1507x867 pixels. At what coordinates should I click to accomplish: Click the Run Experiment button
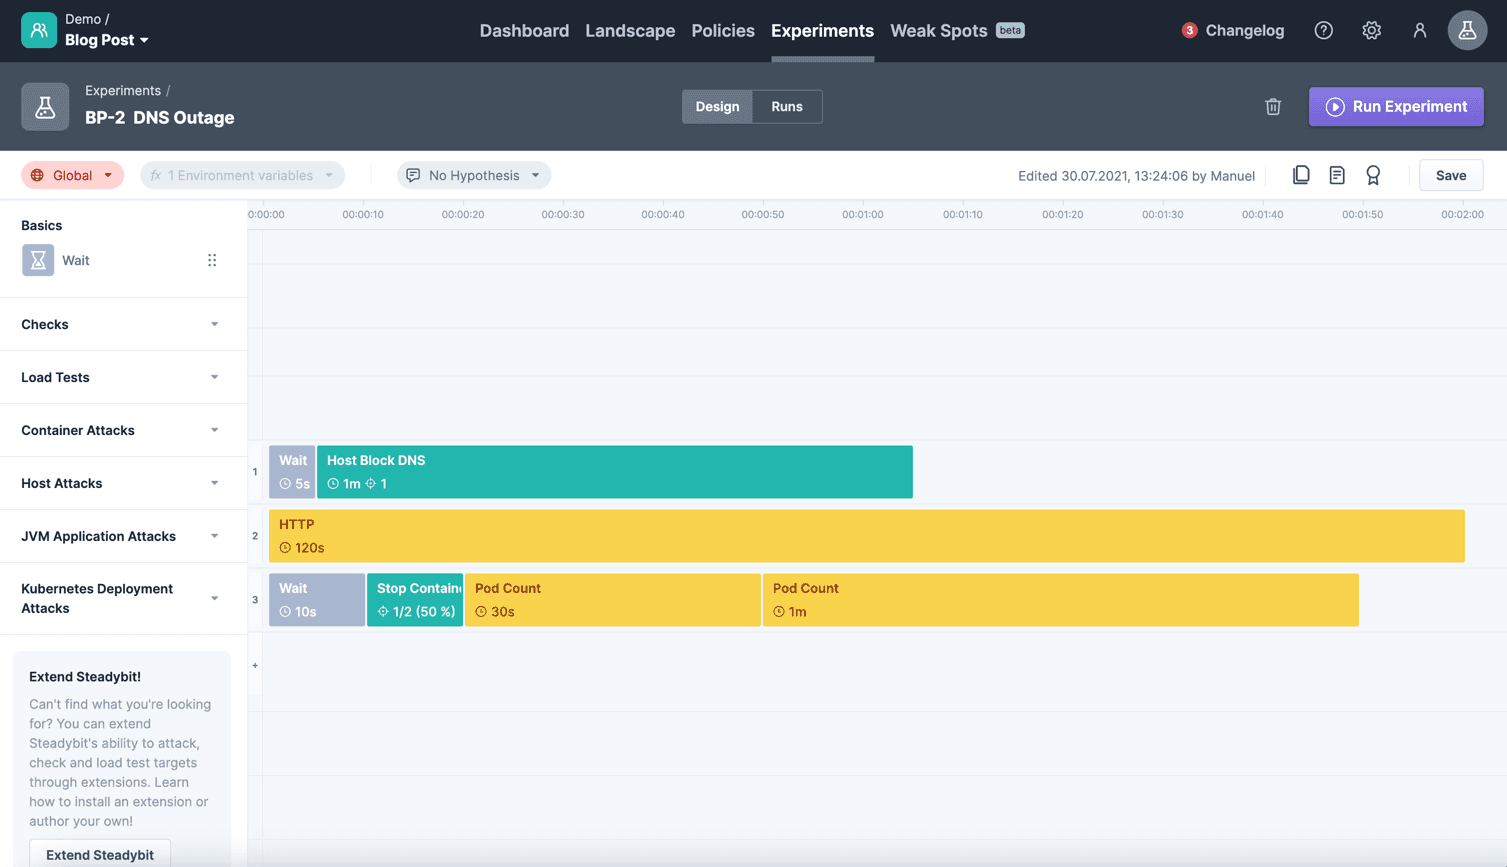point(1396,107)
